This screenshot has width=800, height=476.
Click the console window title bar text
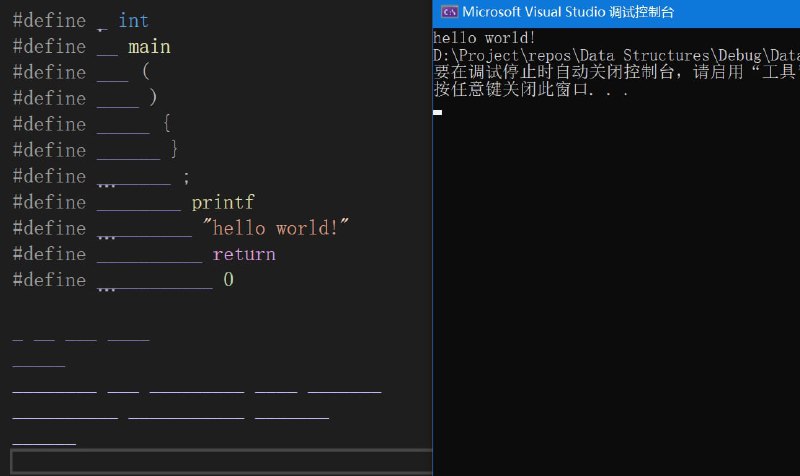point(568,12)
